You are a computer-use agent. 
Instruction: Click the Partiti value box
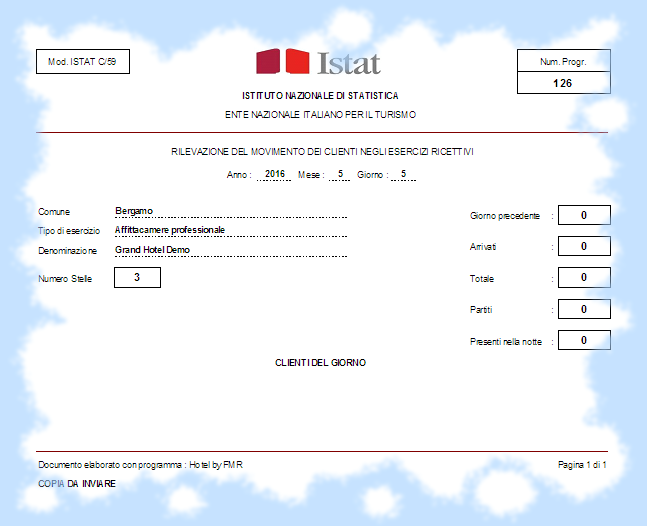pyautogui.click(x=584, y=309)
